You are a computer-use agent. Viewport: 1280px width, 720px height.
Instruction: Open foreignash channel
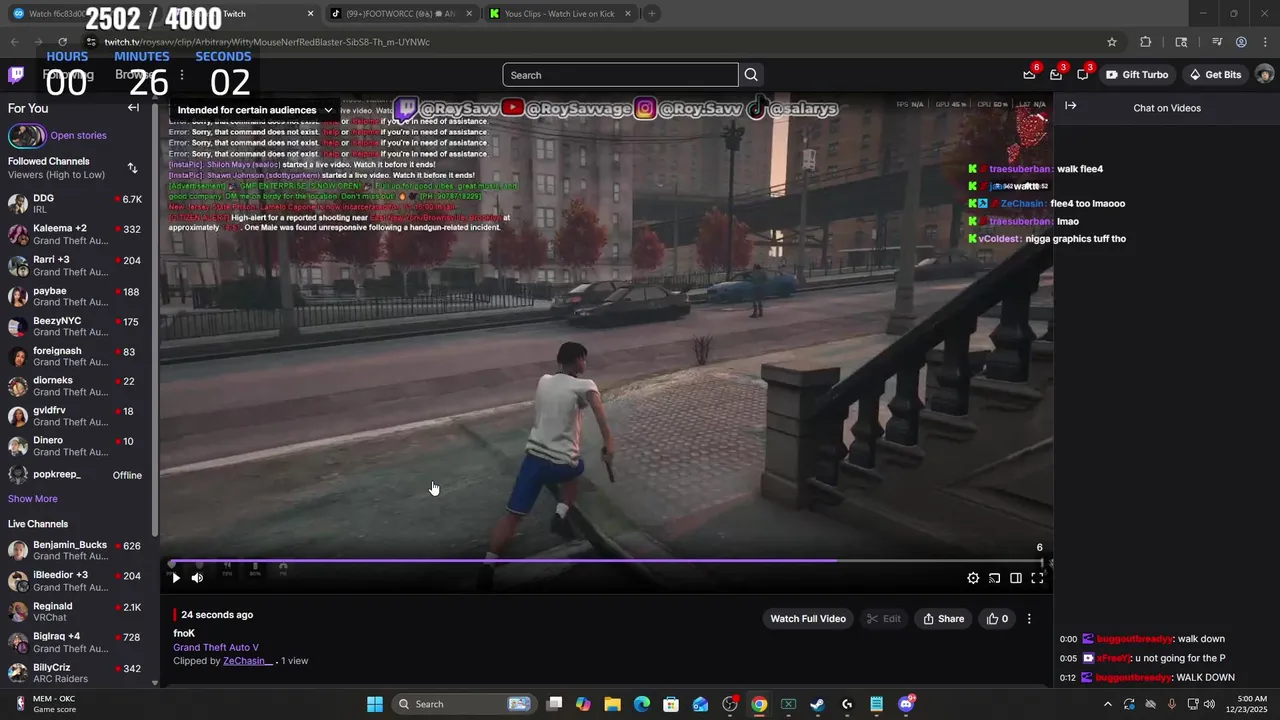tap(76, 357)
